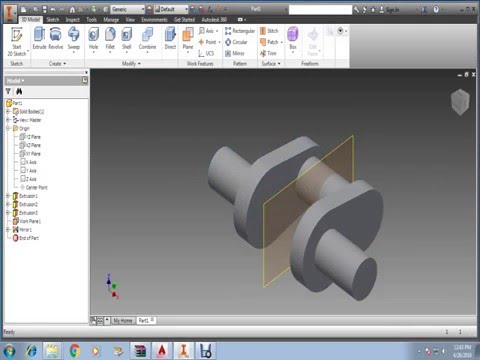Switch to the Tools tab
The image size is (480, 360).
pyautogui.click(x=91, y=20)
